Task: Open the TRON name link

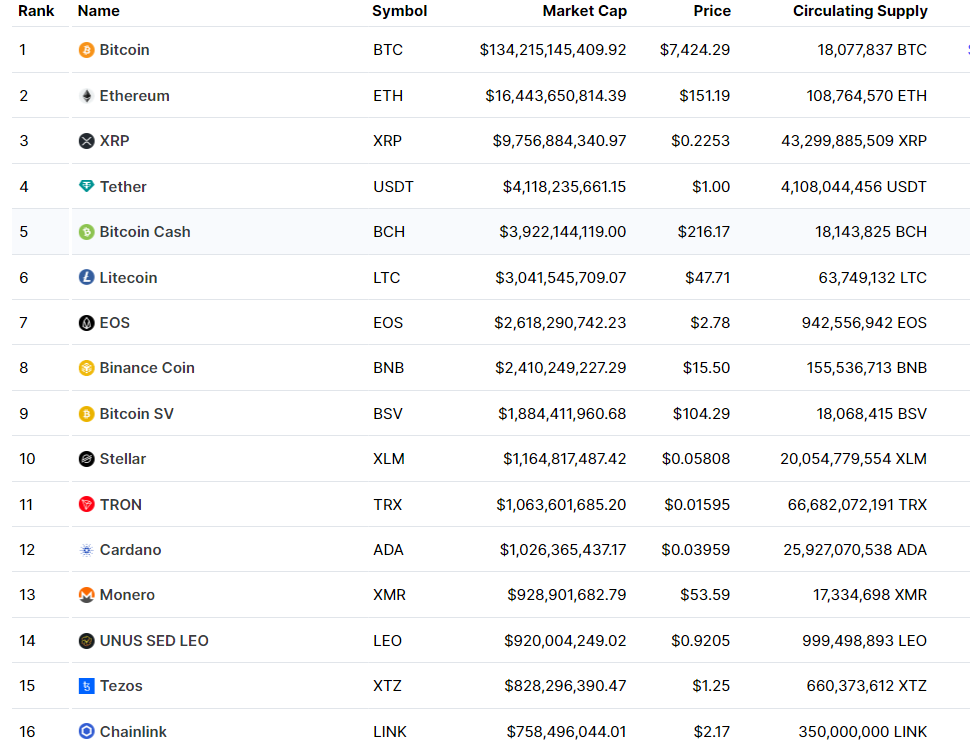Action: (121, 505)
